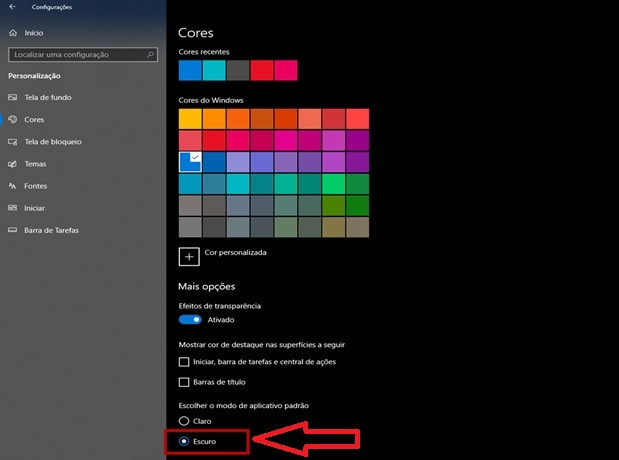
Task: Pick the gray recent color
Action: click(238, 70)
